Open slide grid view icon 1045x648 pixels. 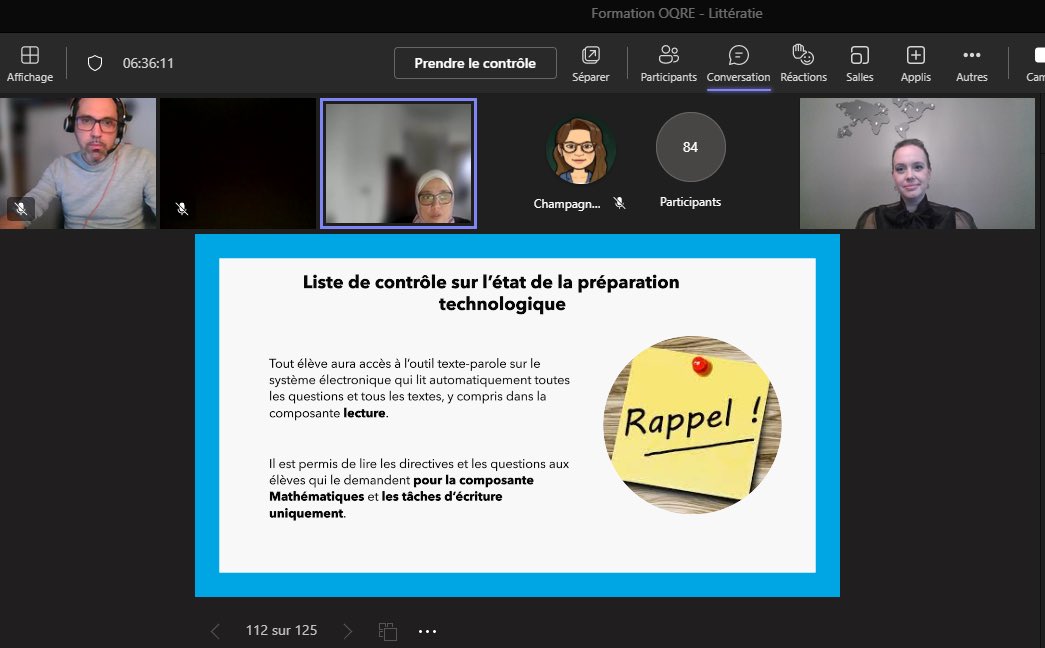pos(388,631)
